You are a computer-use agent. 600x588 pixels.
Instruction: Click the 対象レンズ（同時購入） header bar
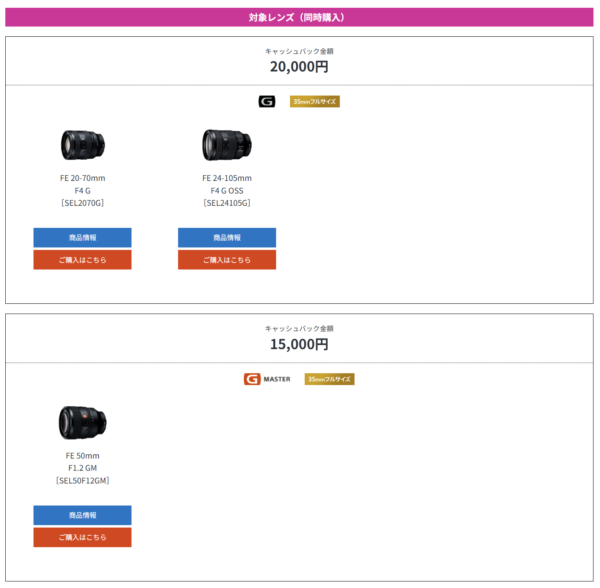tap(299, 17)
